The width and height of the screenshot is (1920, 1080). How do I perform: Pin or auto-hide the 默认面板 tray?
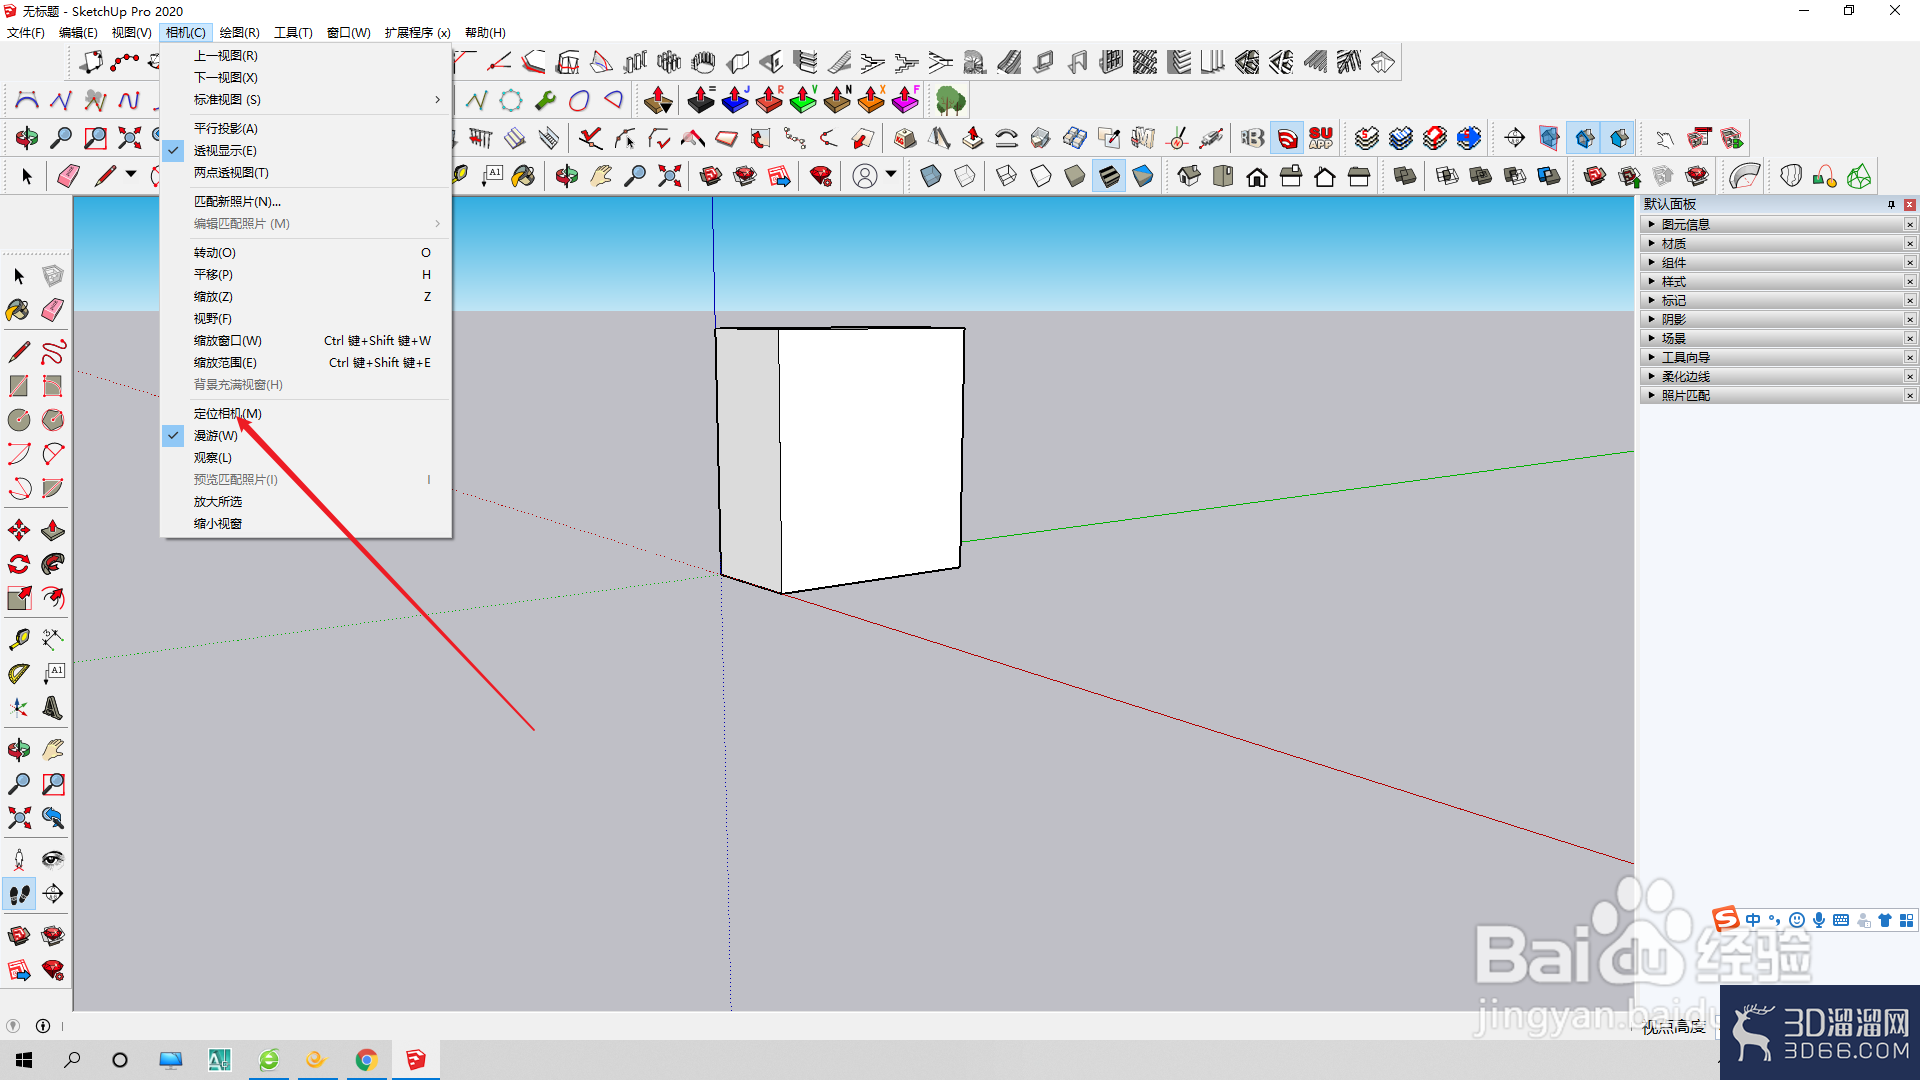[1891, 205]
